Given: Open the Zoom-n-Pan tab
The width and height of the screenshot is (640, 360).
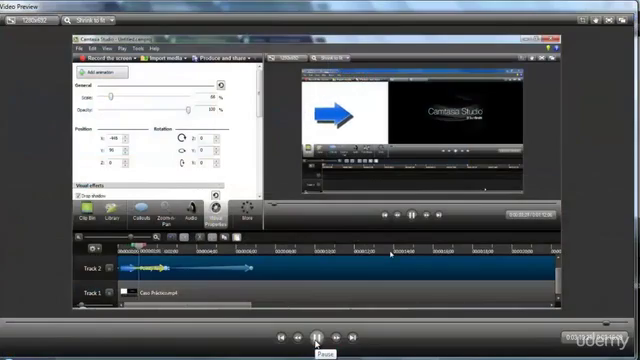Looking at the screenshot, I should pyautogui.click(x=166, y=214).
